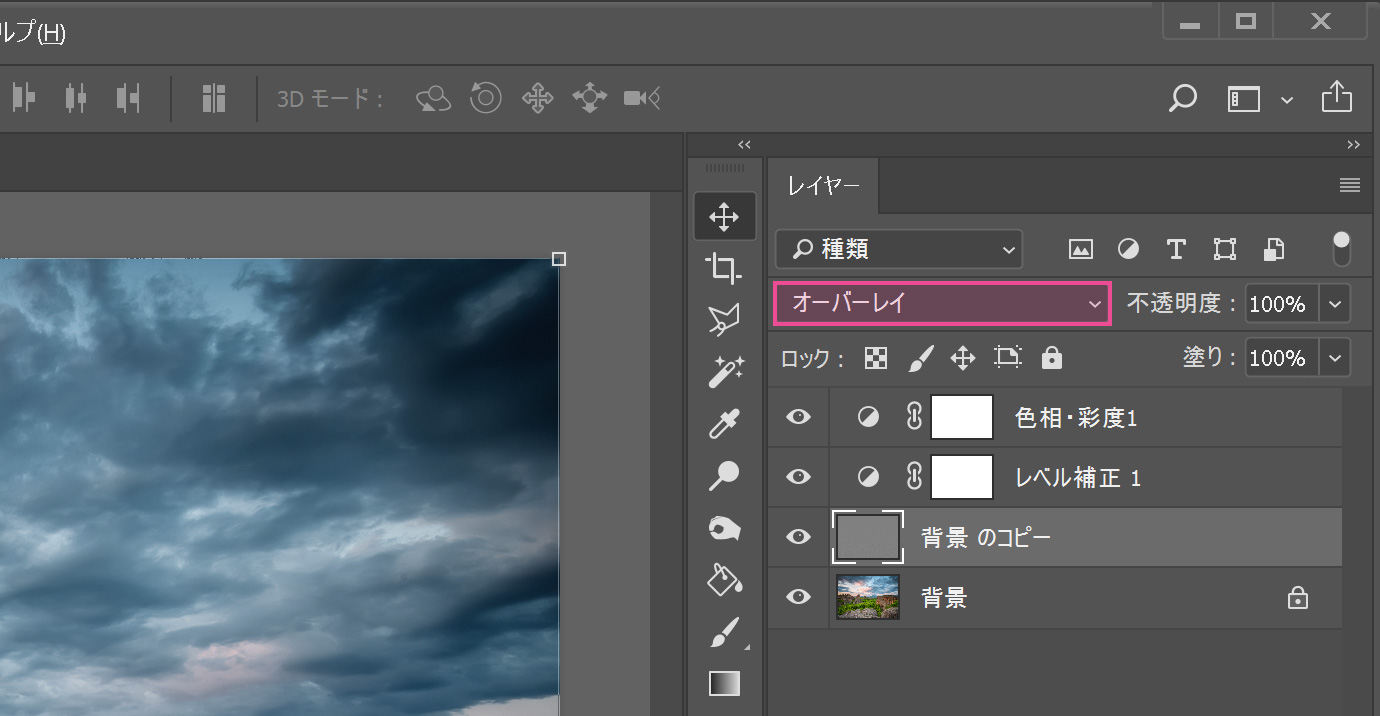Switch to the レイヤー panel tab
1380x716 pixels.
tap(823, 186)
